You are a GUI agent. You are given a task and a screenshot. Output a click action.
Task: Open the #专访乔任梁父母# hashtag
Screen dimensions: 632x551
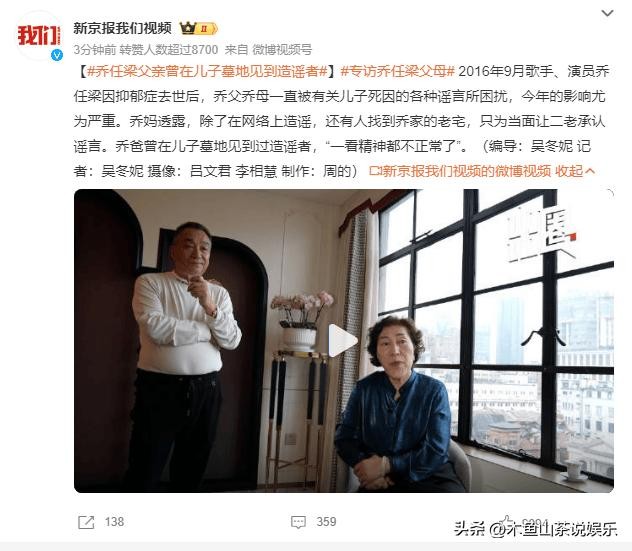397,71
